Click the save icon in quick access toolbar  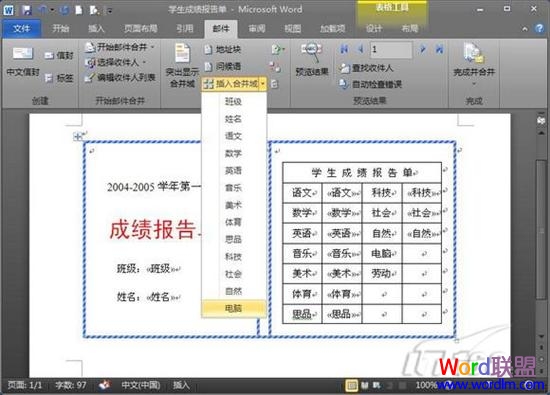(x=26, y=10)
